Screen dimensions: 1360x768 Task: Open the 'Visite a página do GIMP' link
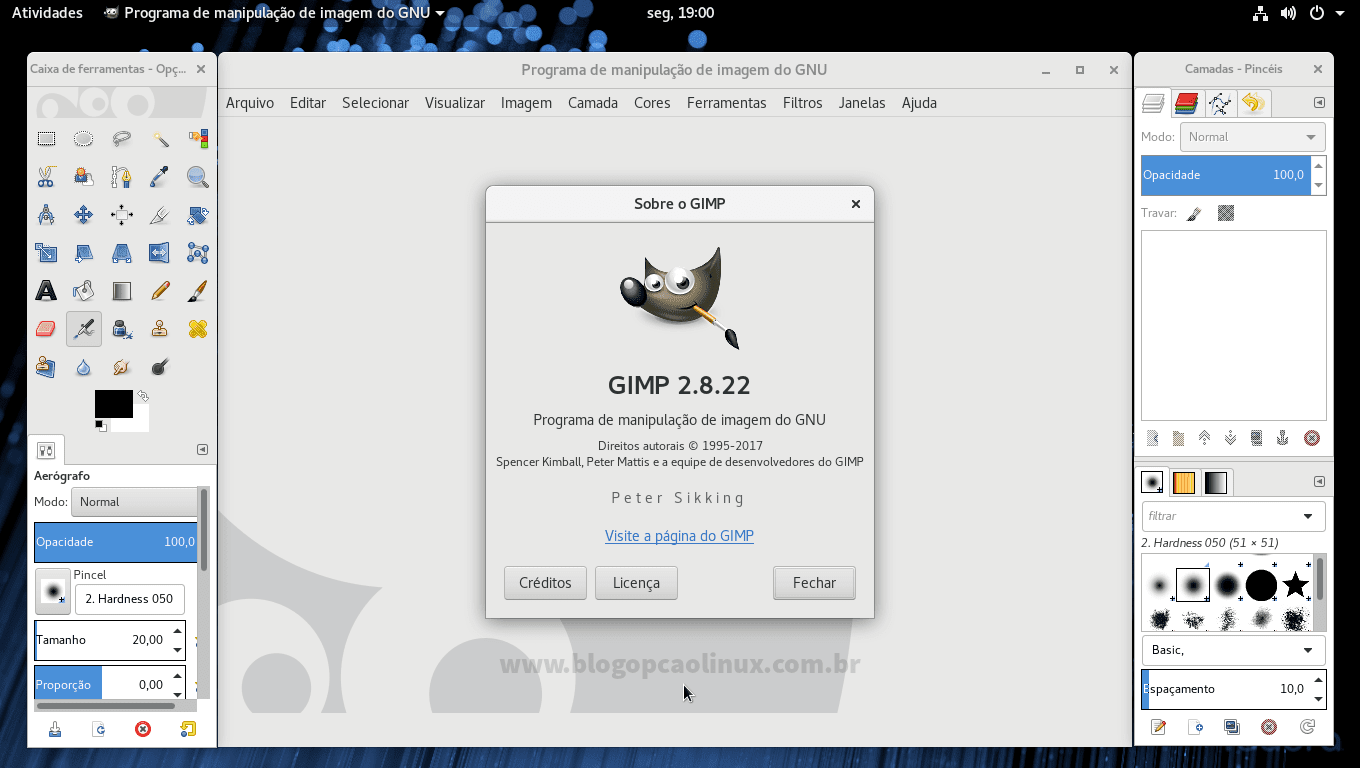pos(679,536)
